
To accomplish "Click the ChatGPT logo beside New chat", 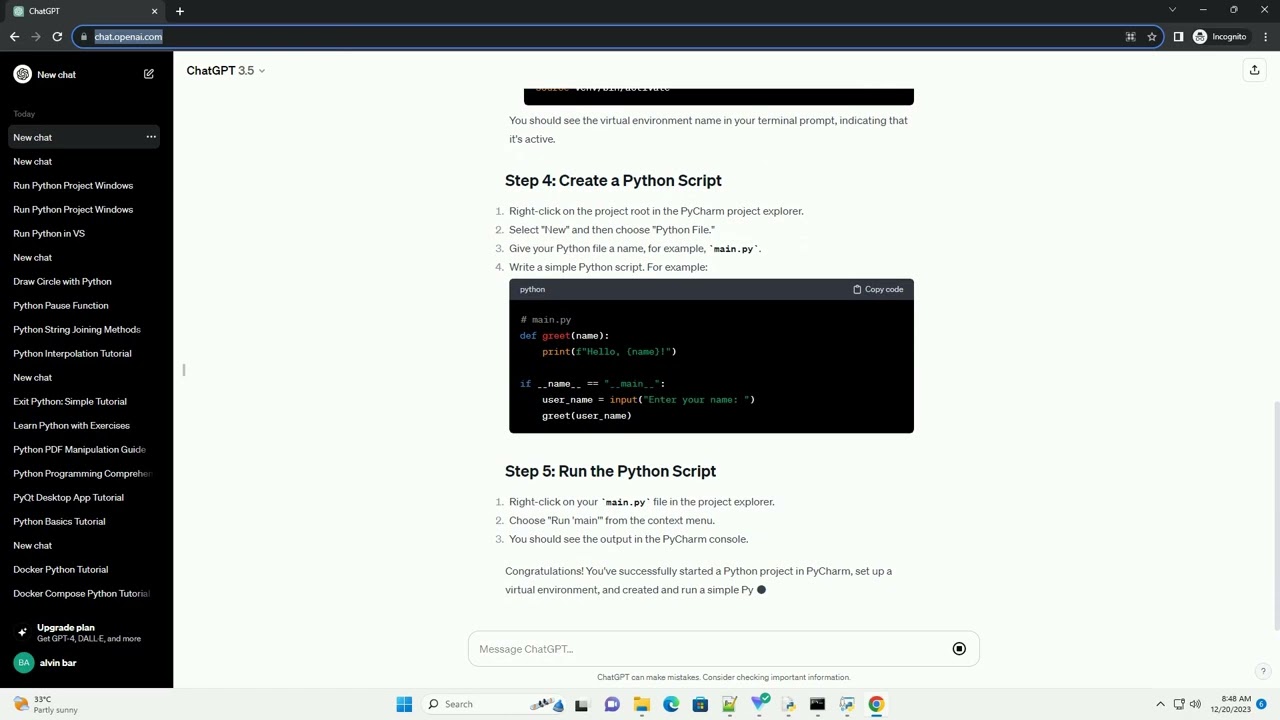I will click(22, 74).
